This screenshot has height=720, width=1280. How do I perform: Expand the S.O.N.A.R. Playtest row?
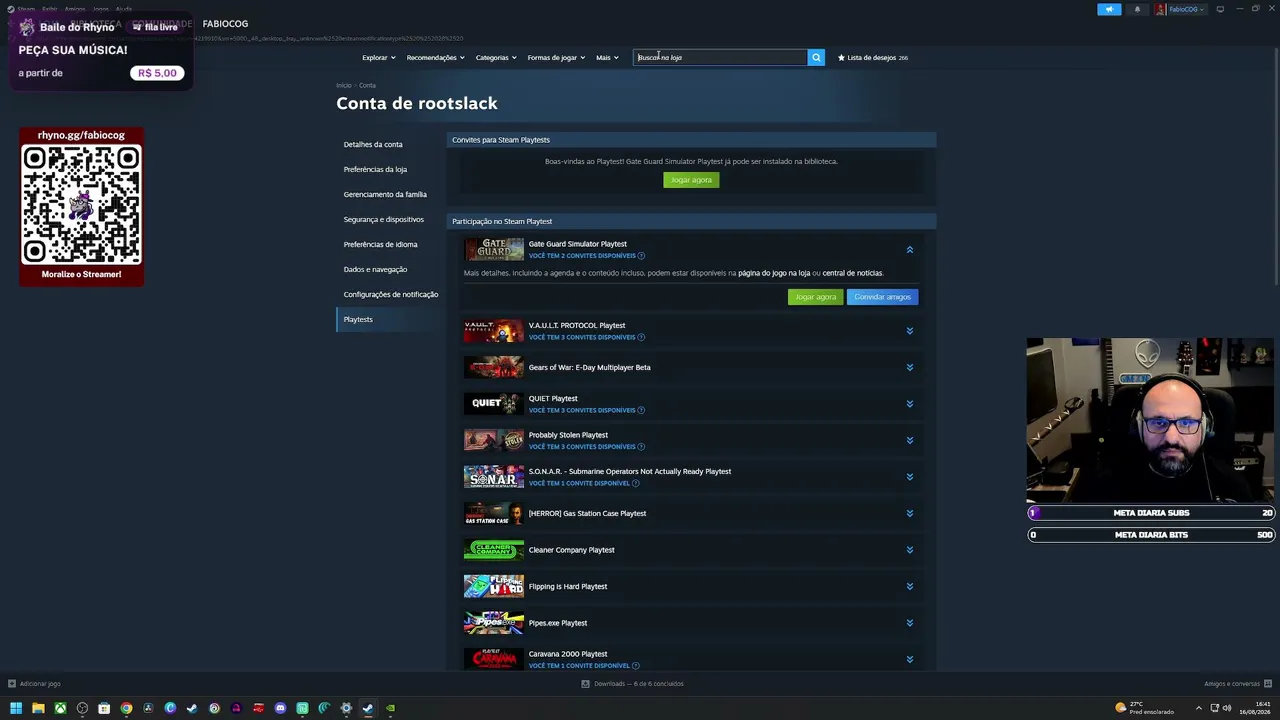(x=909, y=477)
